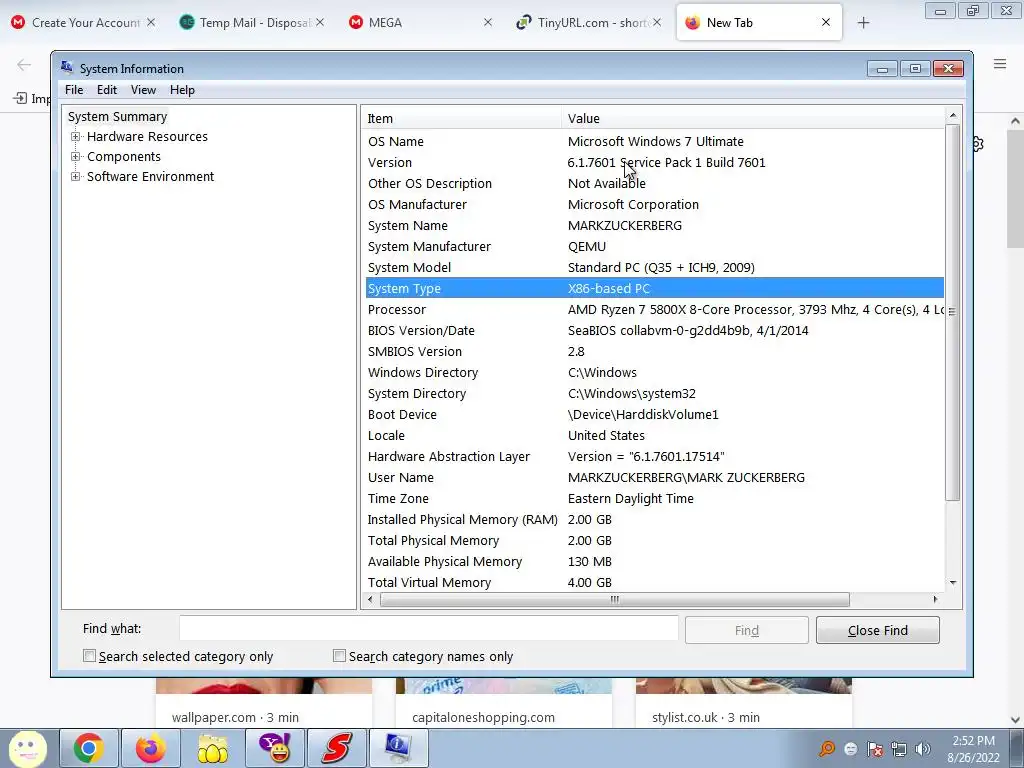Expand the Software Environment tree node
The height and width of the screenshot is (768, 1024).
[76, 176]
